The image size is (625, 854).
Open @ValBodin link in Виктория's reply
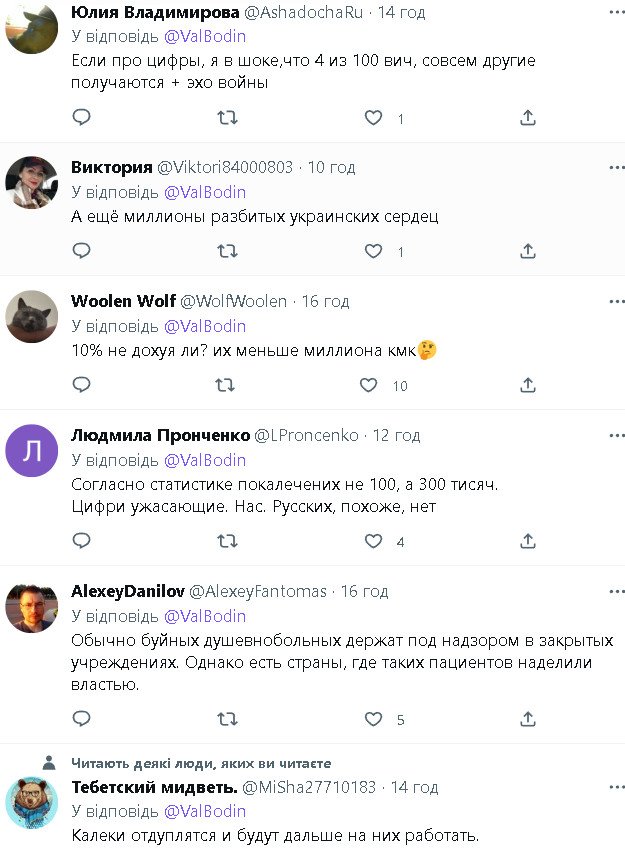tap(204, 192)
